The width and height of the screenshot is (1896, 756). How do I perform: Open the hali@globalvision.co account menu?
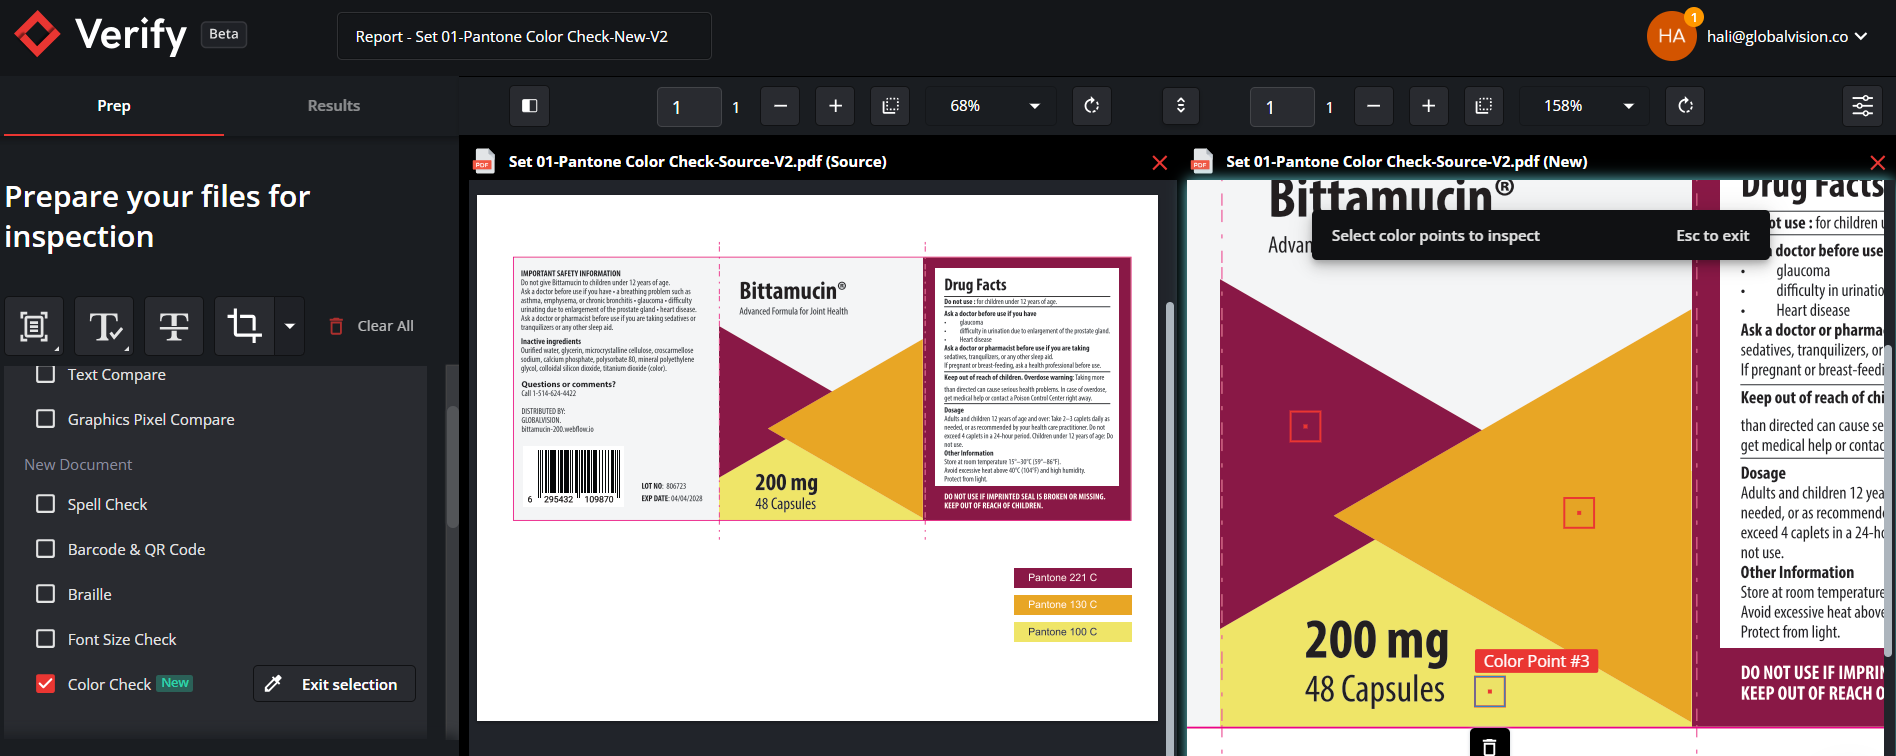point(1786,36)
